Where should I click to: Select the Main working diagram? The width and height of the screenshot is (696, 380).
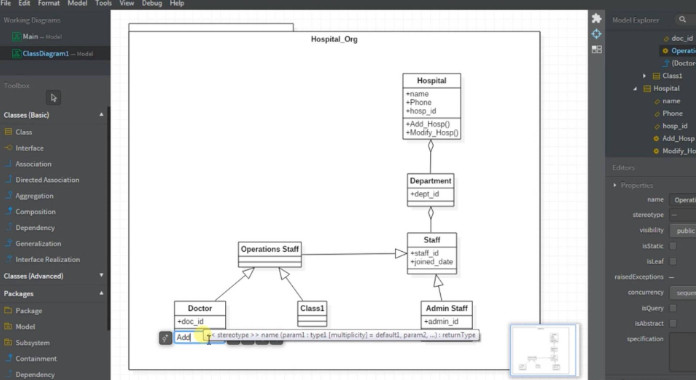coord(55,36)
